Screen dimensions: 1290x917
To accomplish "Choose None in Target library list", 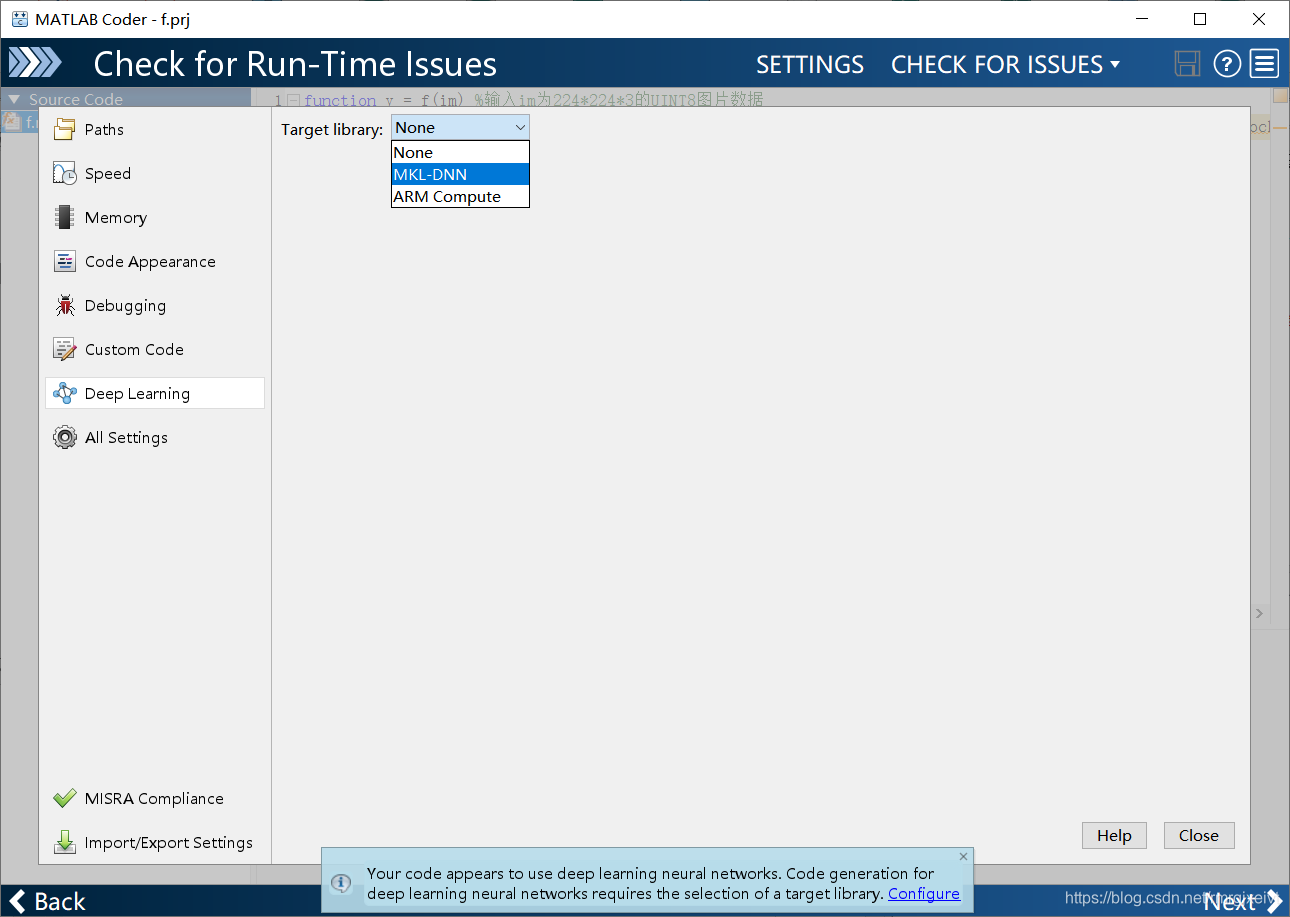I will tap(460, 152).
